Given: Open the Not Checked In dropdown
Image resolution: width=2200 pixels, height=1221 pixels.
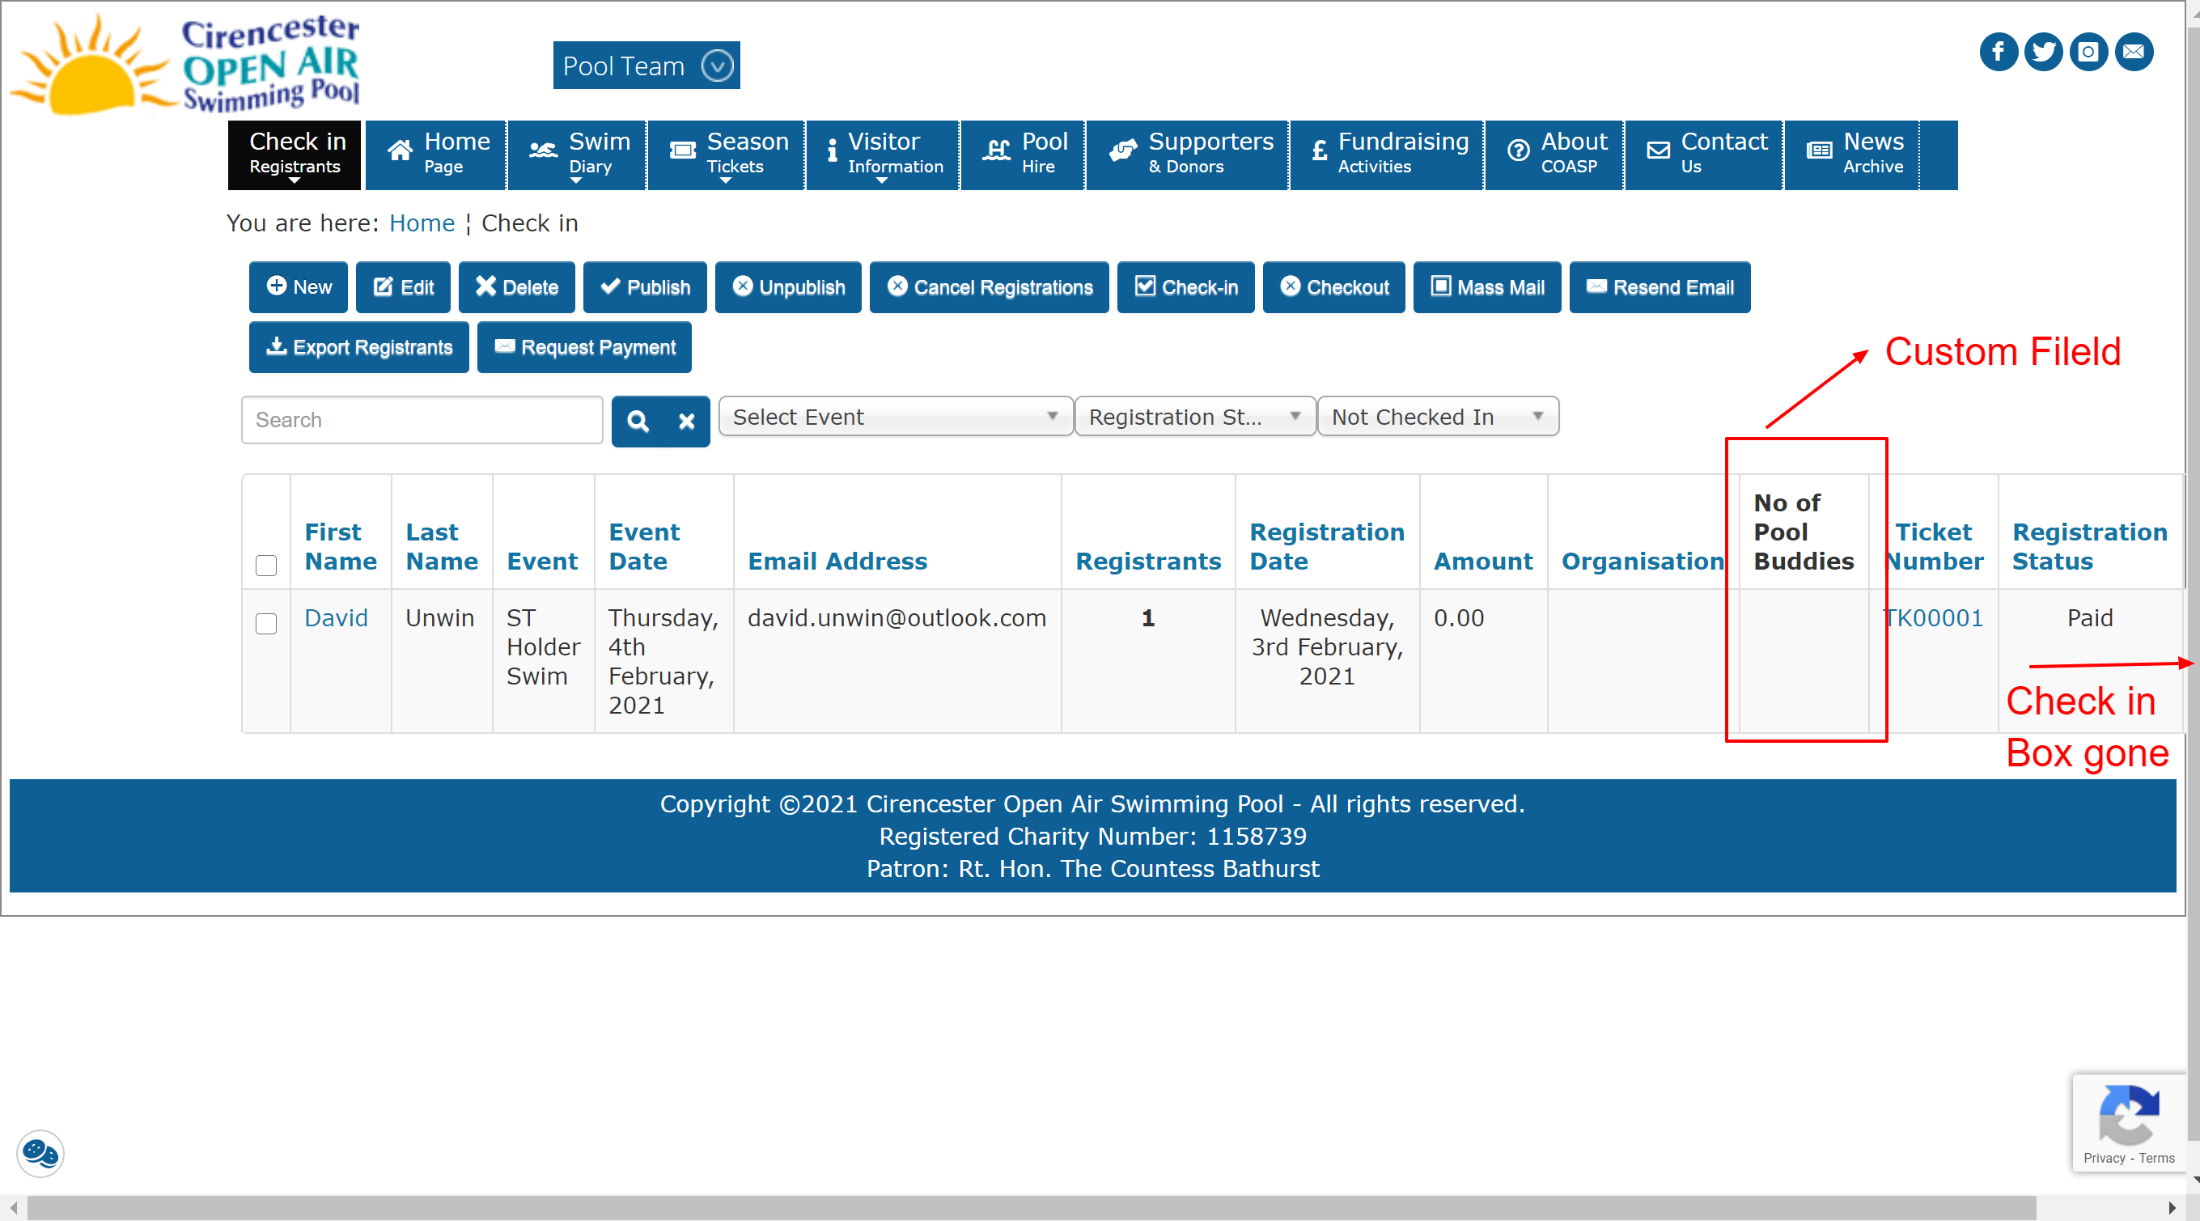Looking at the screenshot, I should pos(1437,417).
